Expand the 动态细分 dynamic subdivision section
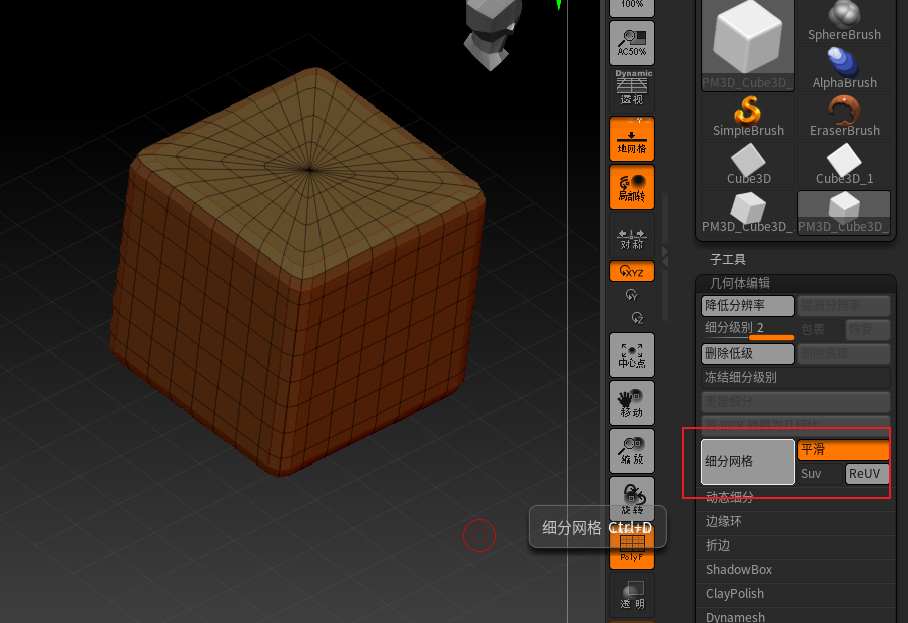Viewport: 908px width, 623px height. (x=730, y=497)
